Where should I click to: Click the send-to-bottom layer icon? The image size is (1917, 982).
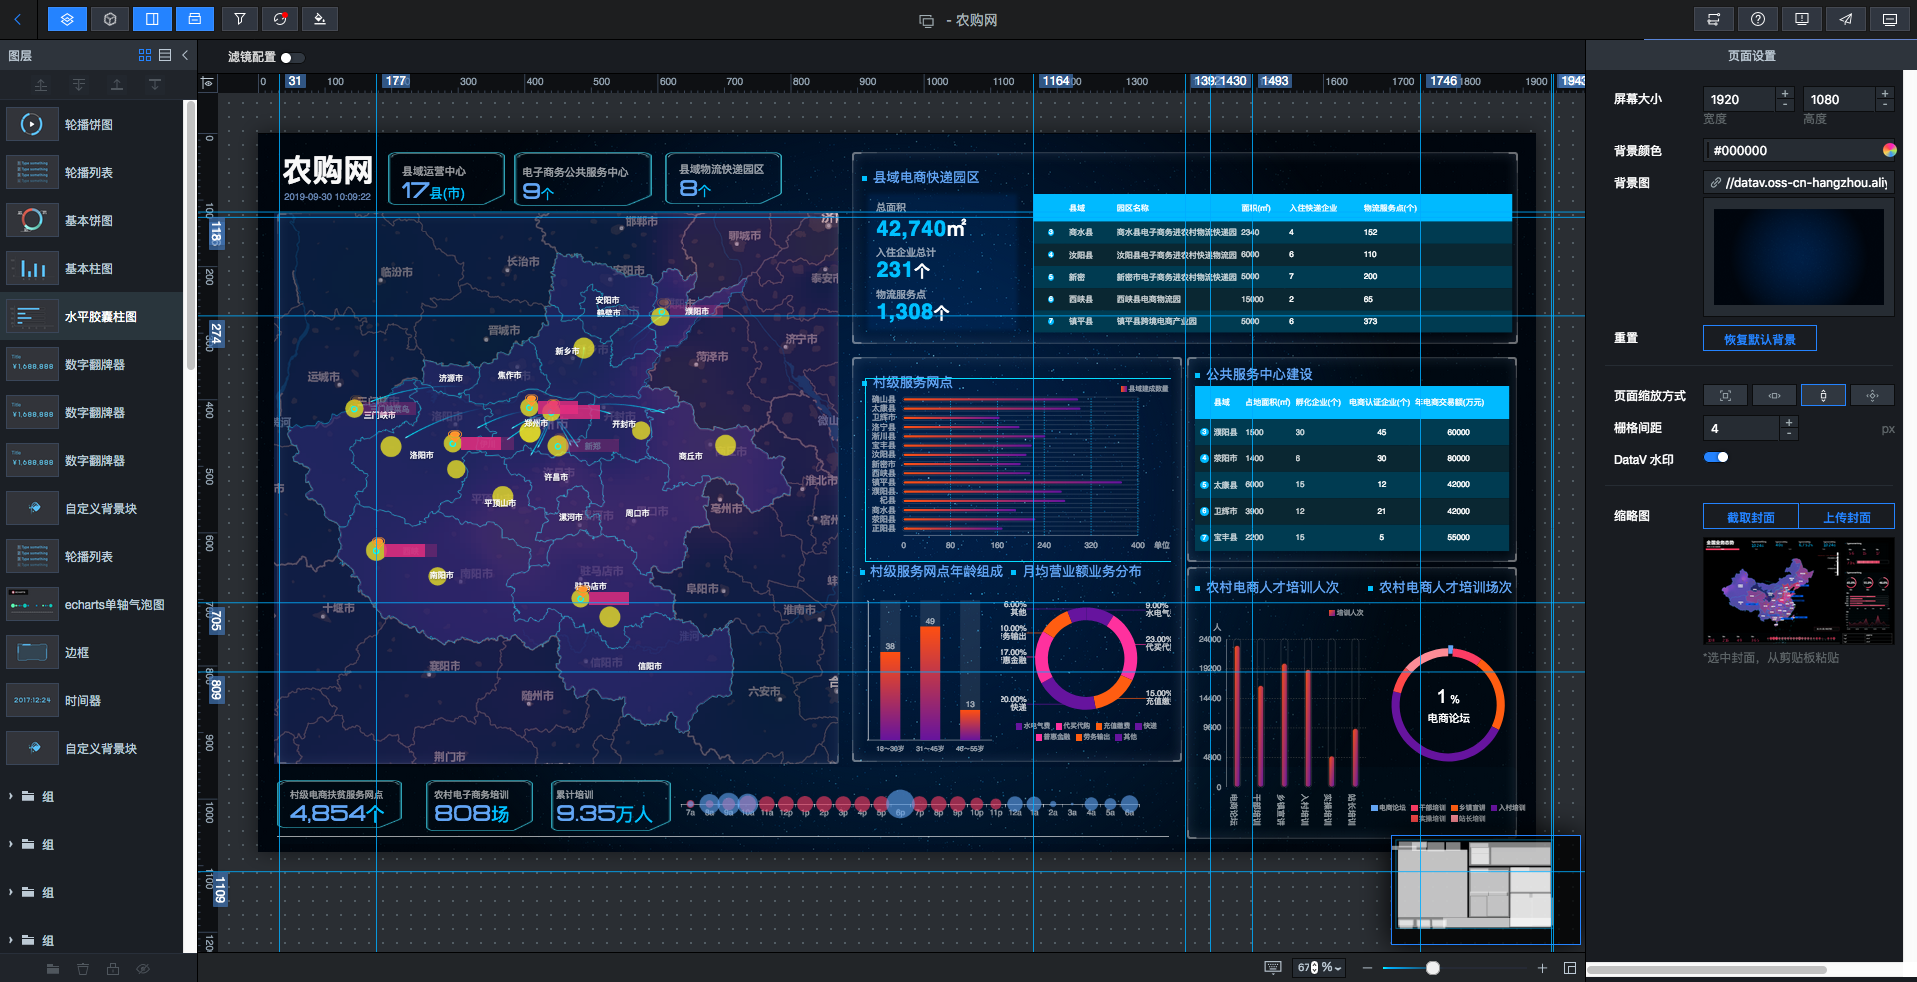79,85
